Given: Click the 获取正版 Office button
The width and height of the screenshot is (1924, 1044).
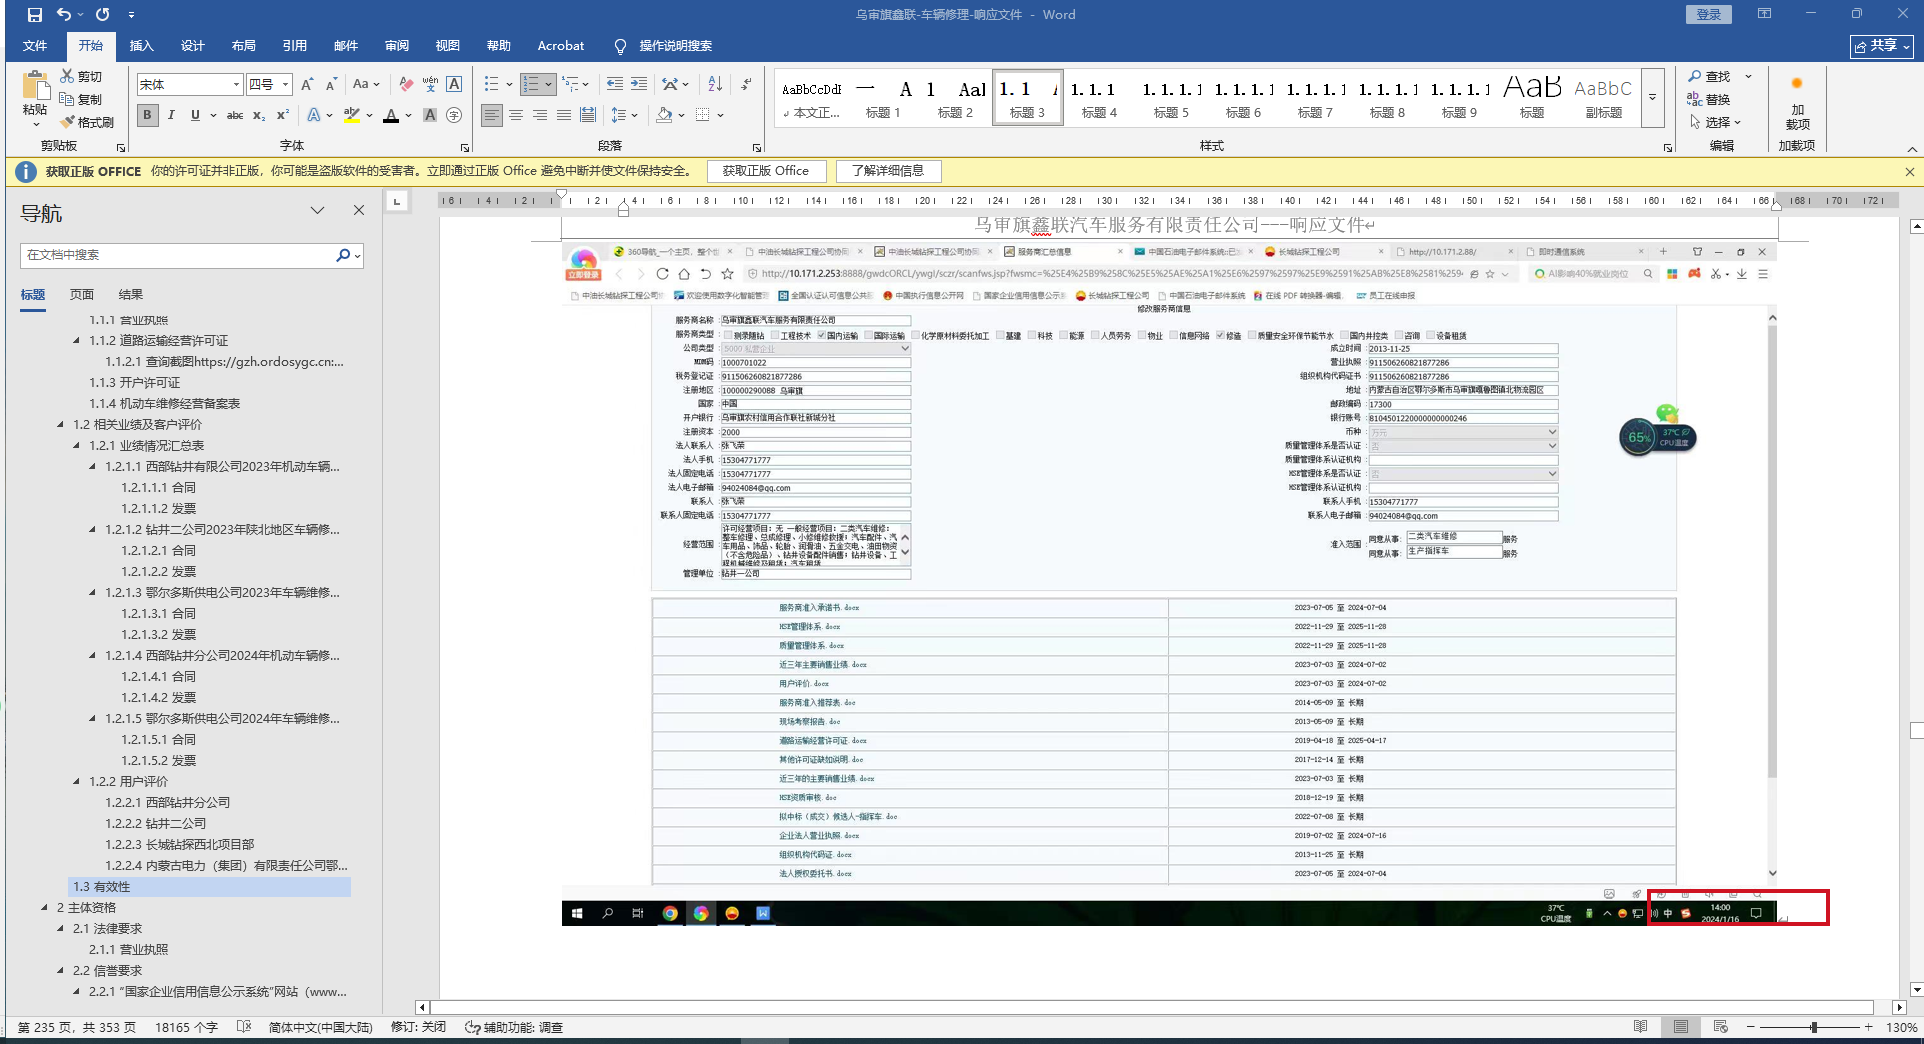Looking at the screenshot, I should [765, 171].
